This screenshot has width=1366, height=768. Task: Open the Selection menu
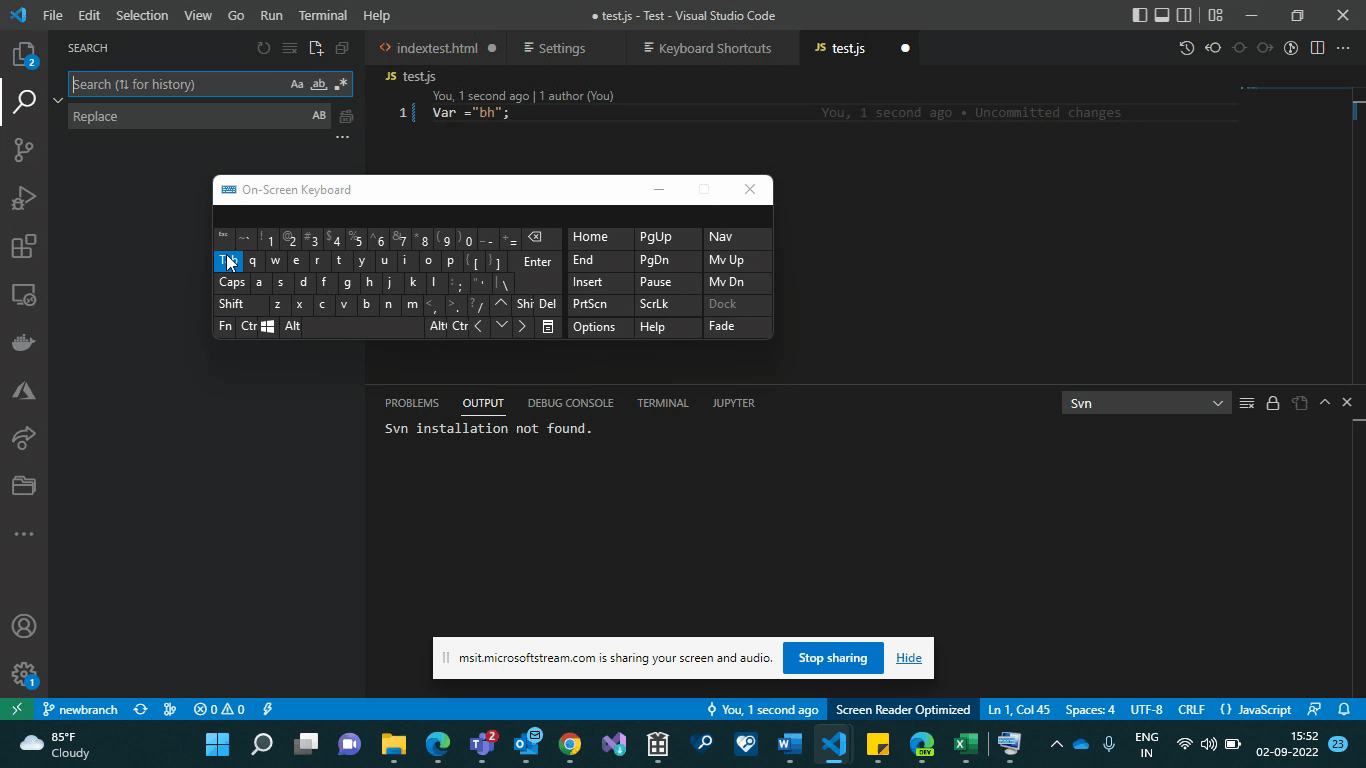click(x=142, y=15)
